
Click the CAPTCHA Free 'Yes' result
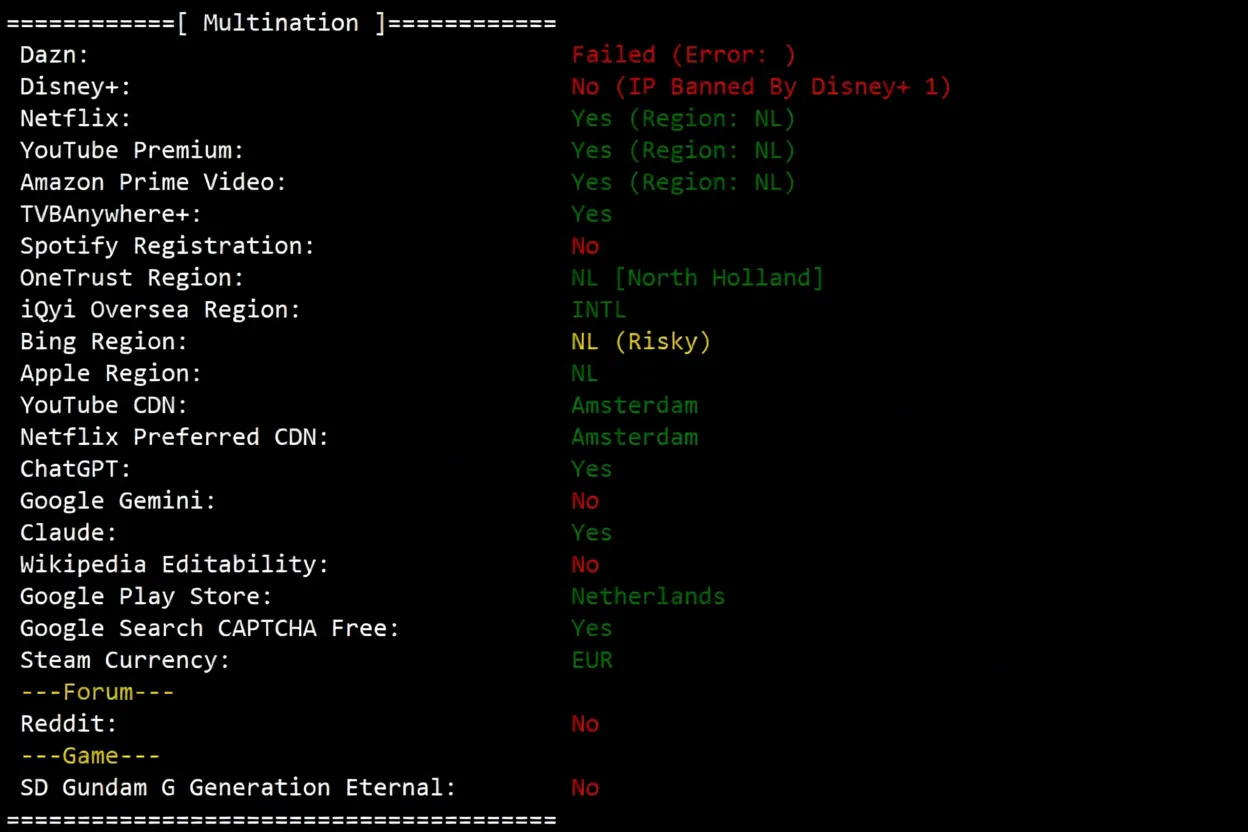592,630
